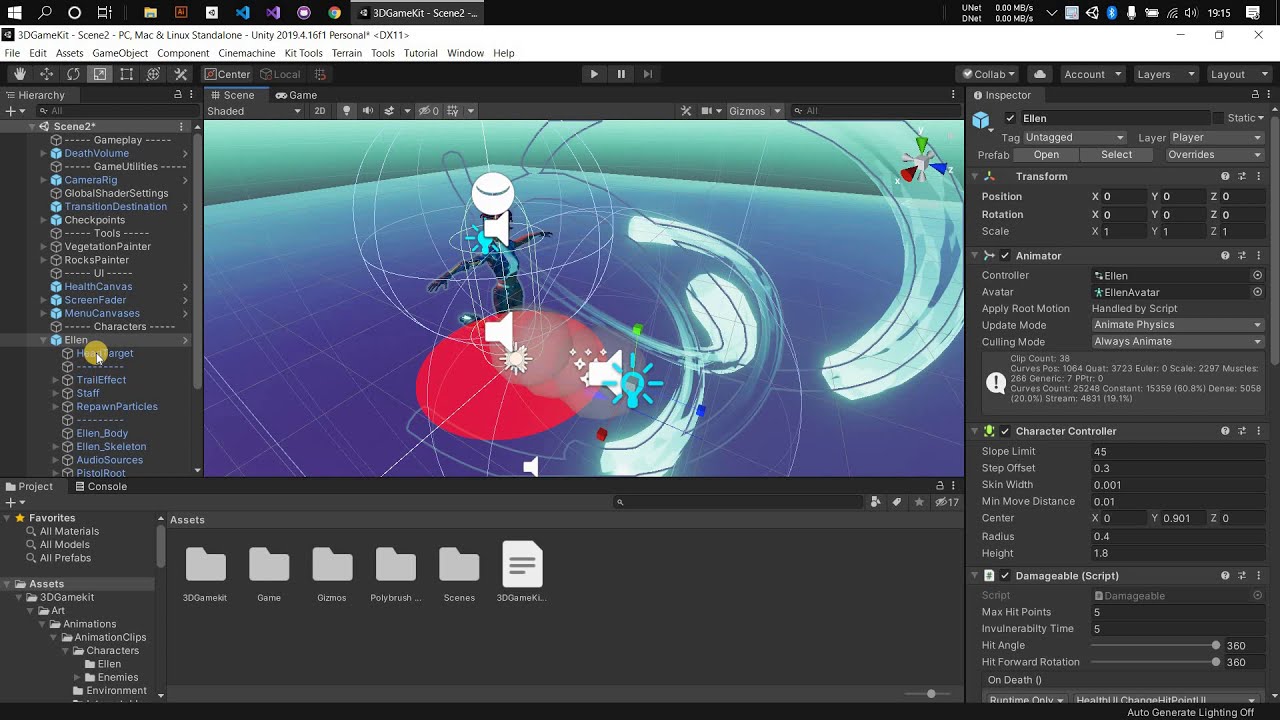
Task: Click the Pause button
Action: pos(621,74)
